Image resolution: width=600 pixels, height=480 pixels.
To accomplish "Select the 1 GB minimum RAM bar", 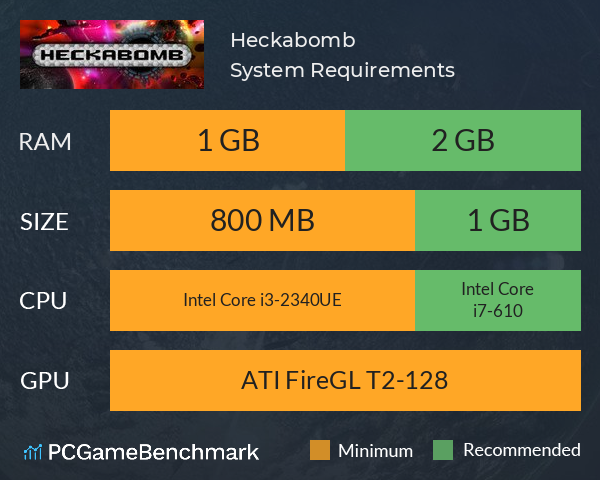I will point(227,140).
